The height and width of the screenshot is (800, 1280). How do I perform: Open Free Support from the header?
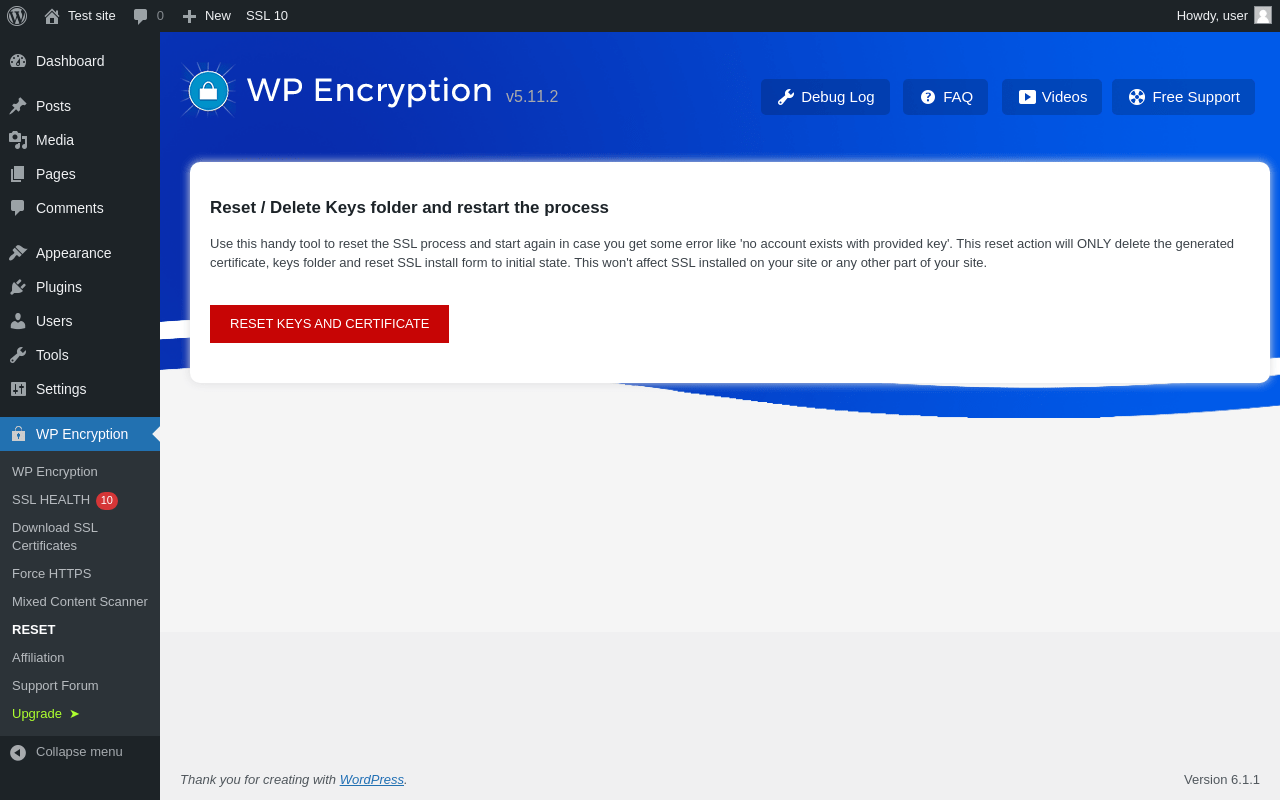1183,97
